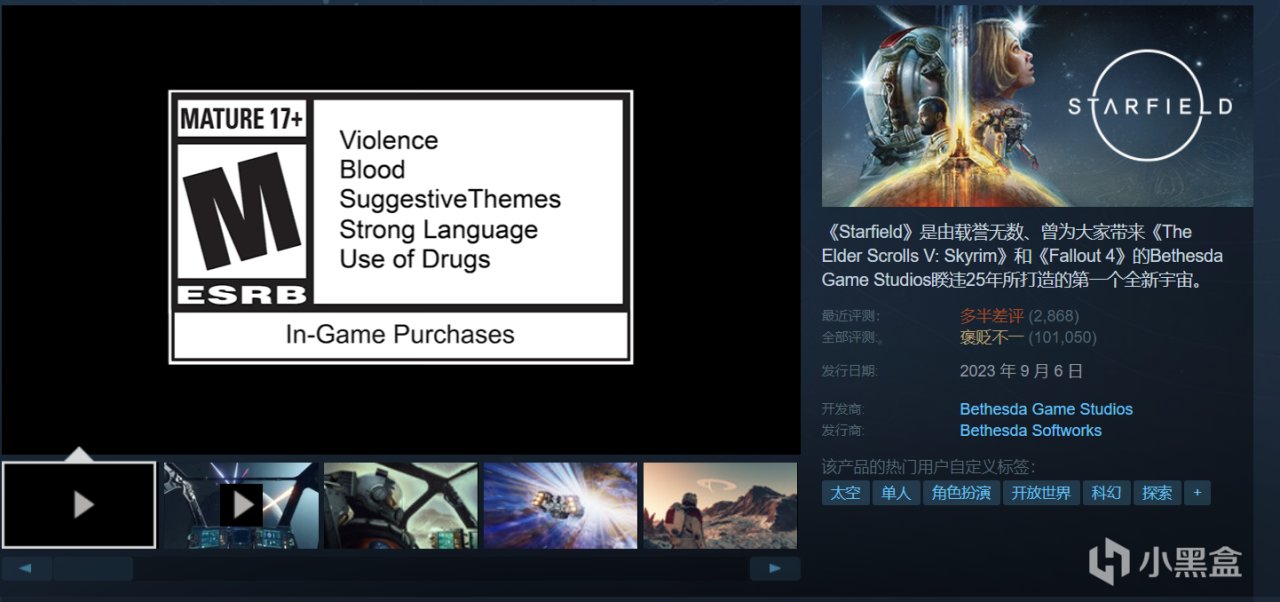Click the thumbnail strip scrollbar handle

[x=92, y=569]
